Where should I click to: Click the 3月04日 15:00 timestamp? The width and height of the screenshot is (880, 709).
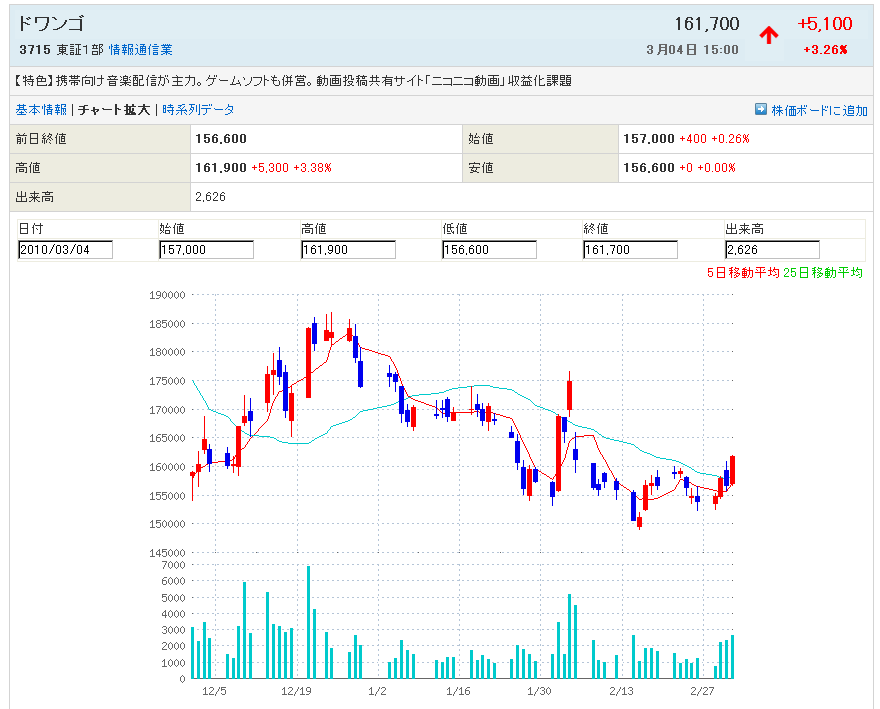click(x=692, y=50)
